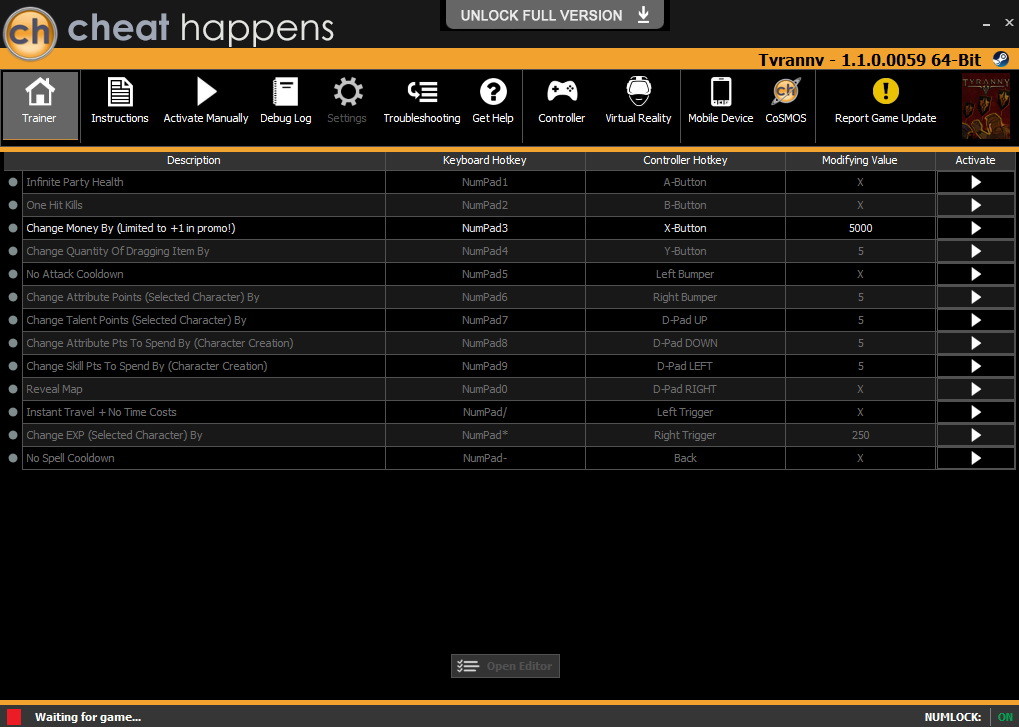Activate Infinite Party Health cheat
The image size is (1019, 727).
[975, 183]
